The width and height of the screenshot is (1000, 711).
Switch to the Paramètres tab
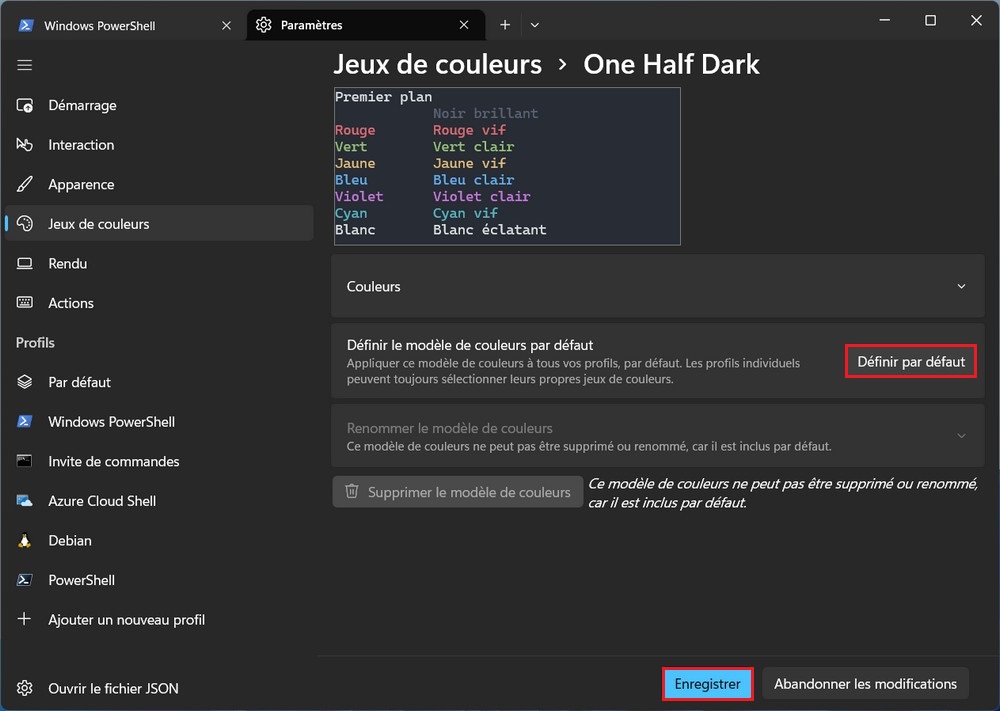click(365, 25)
